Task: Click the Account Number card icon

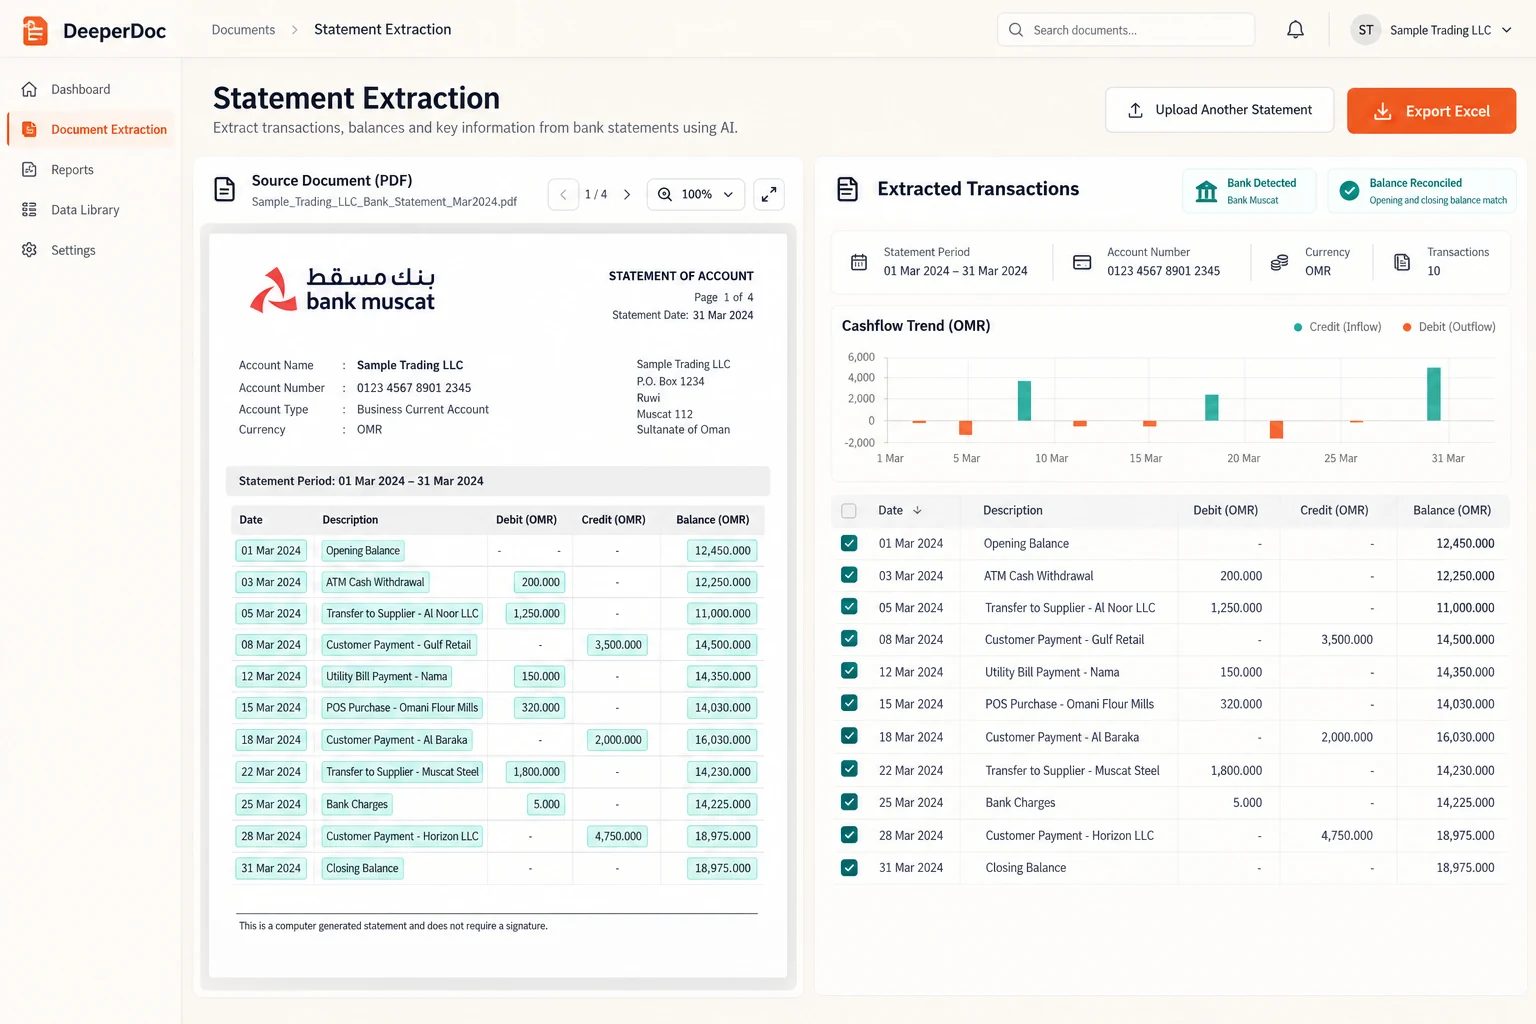Action: [x=1082, y=262]
